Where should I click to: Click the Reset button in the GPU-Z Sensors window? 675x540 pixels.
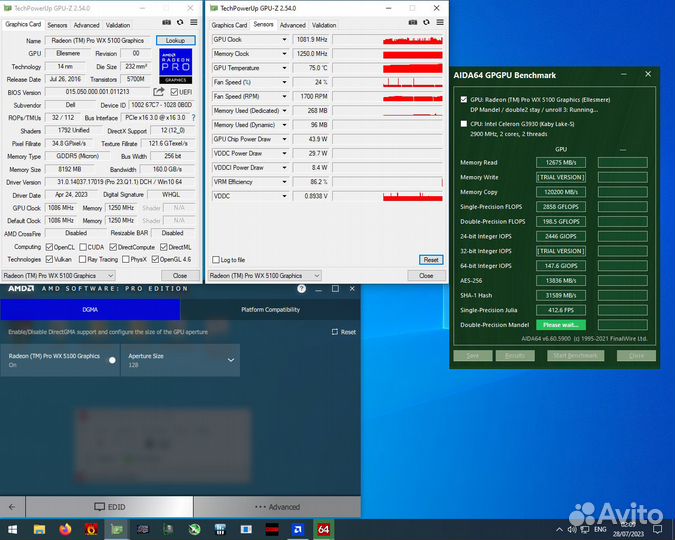coord(431,260)
